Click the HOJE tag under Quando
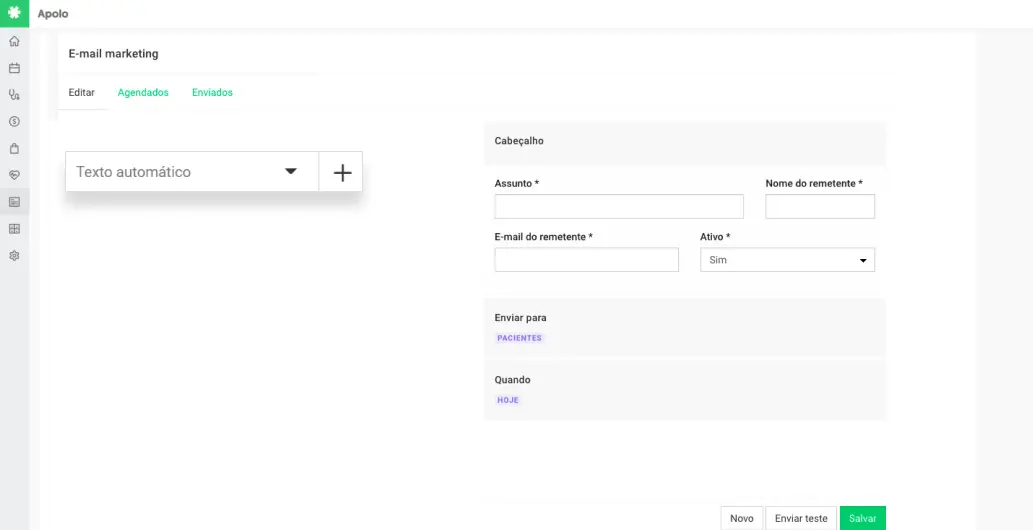 pyautogui.click(x=508, y=400)
